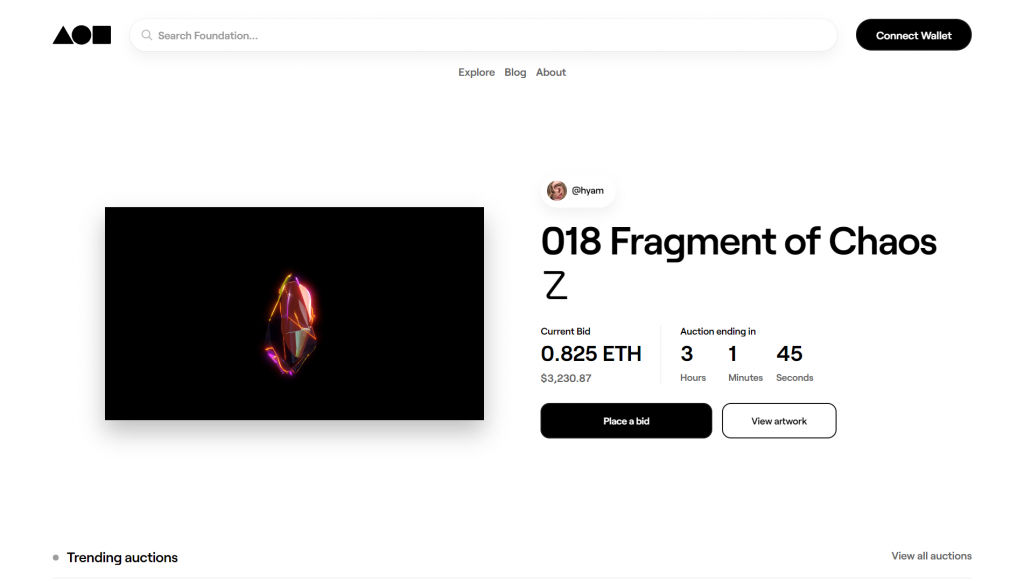Click the 0.825 ETH current bid
The image size is (1024, 581).
591,354
